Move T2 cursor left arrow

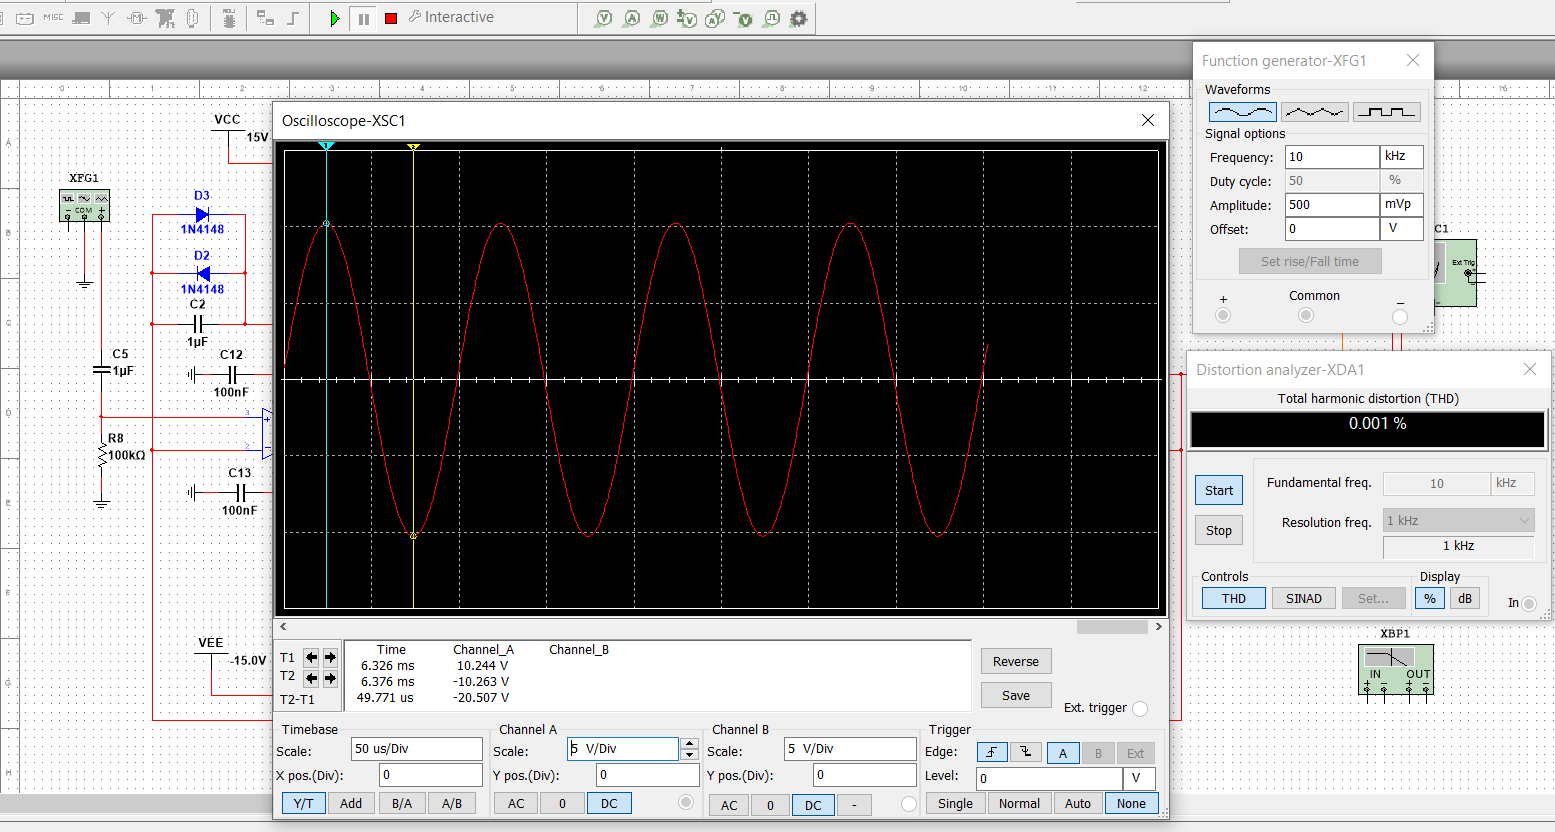point(312,678)
